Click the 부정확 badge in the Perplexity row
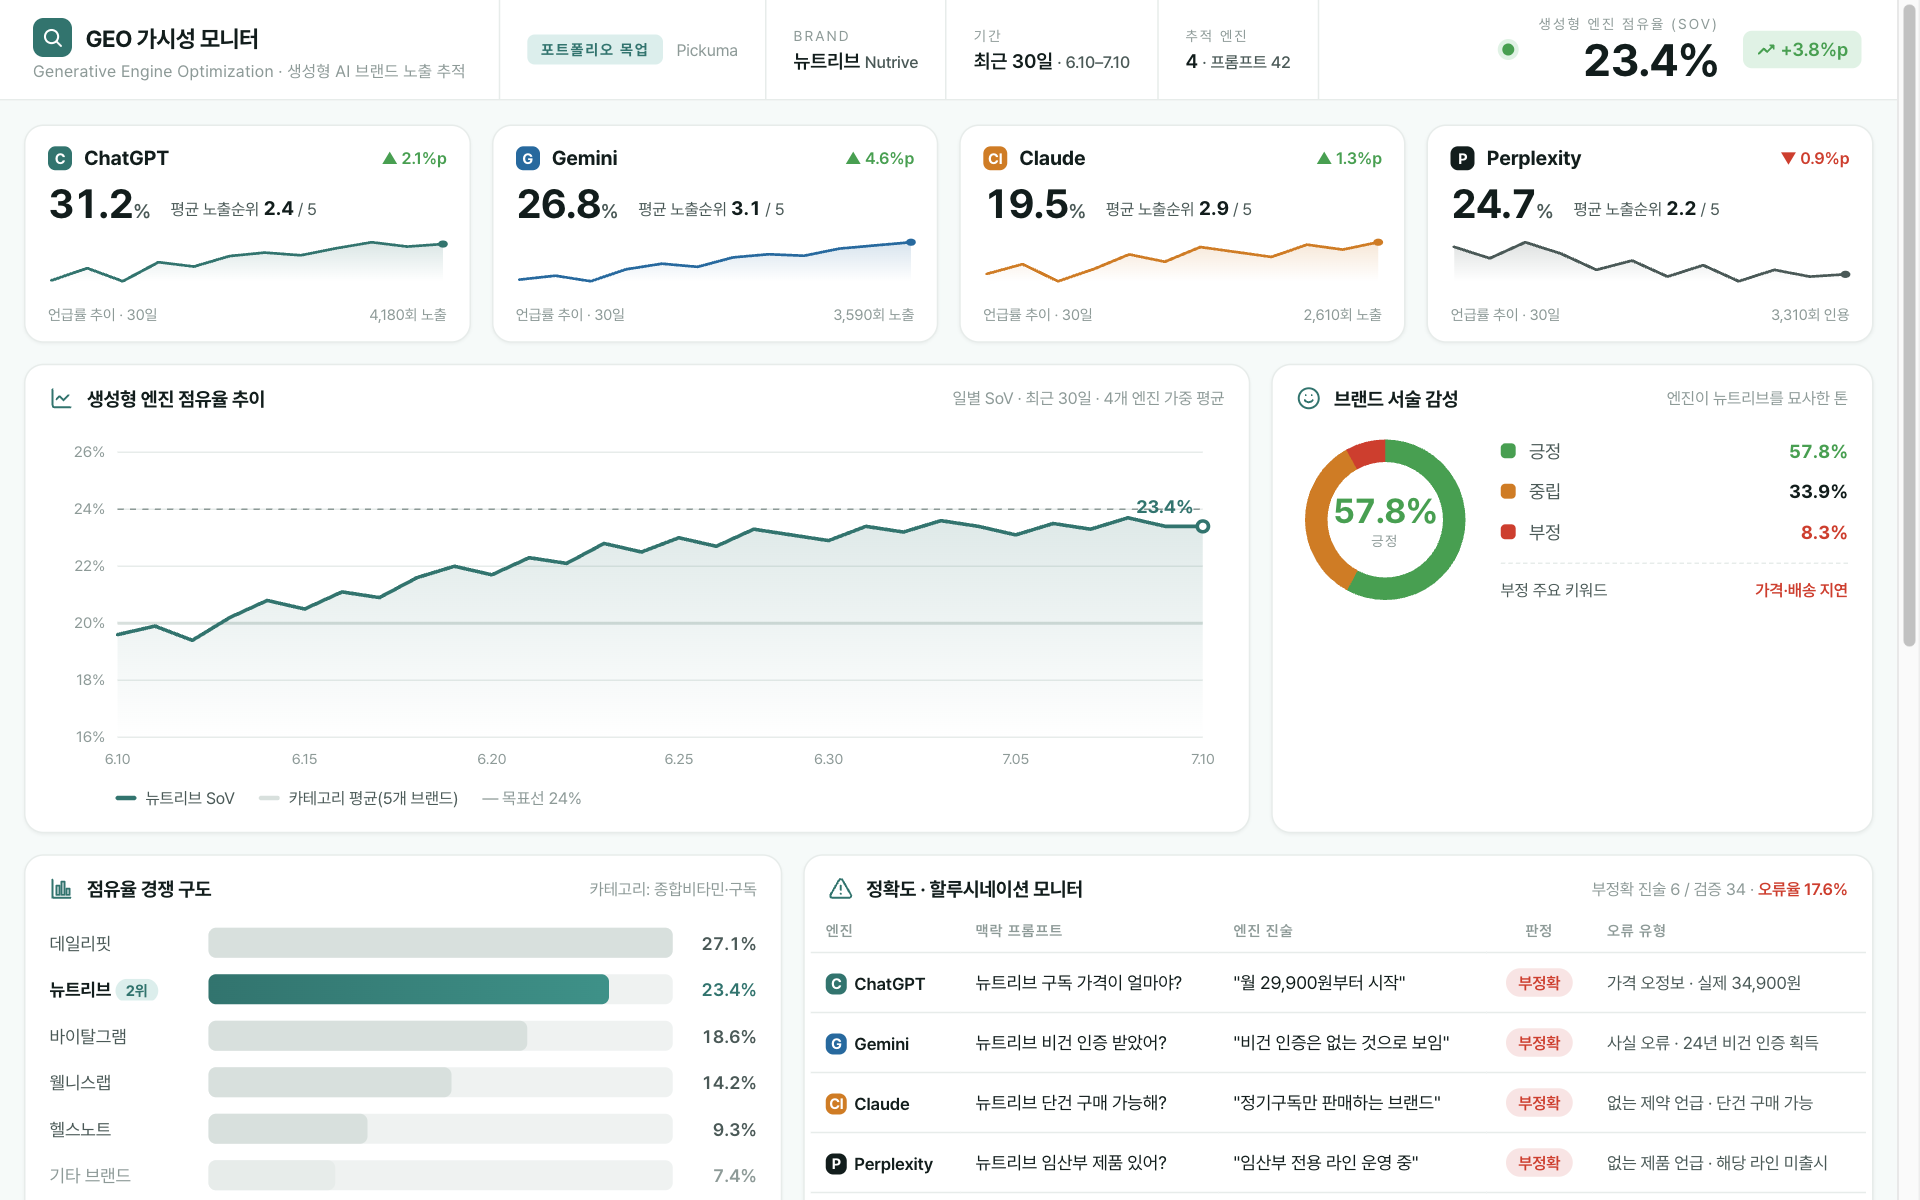 click(1539, 1163)
